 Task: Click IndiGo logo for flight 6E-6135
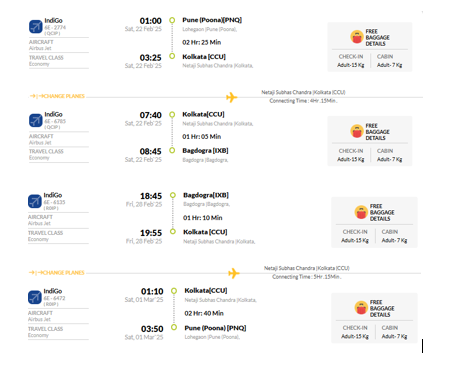click(34, 201)
